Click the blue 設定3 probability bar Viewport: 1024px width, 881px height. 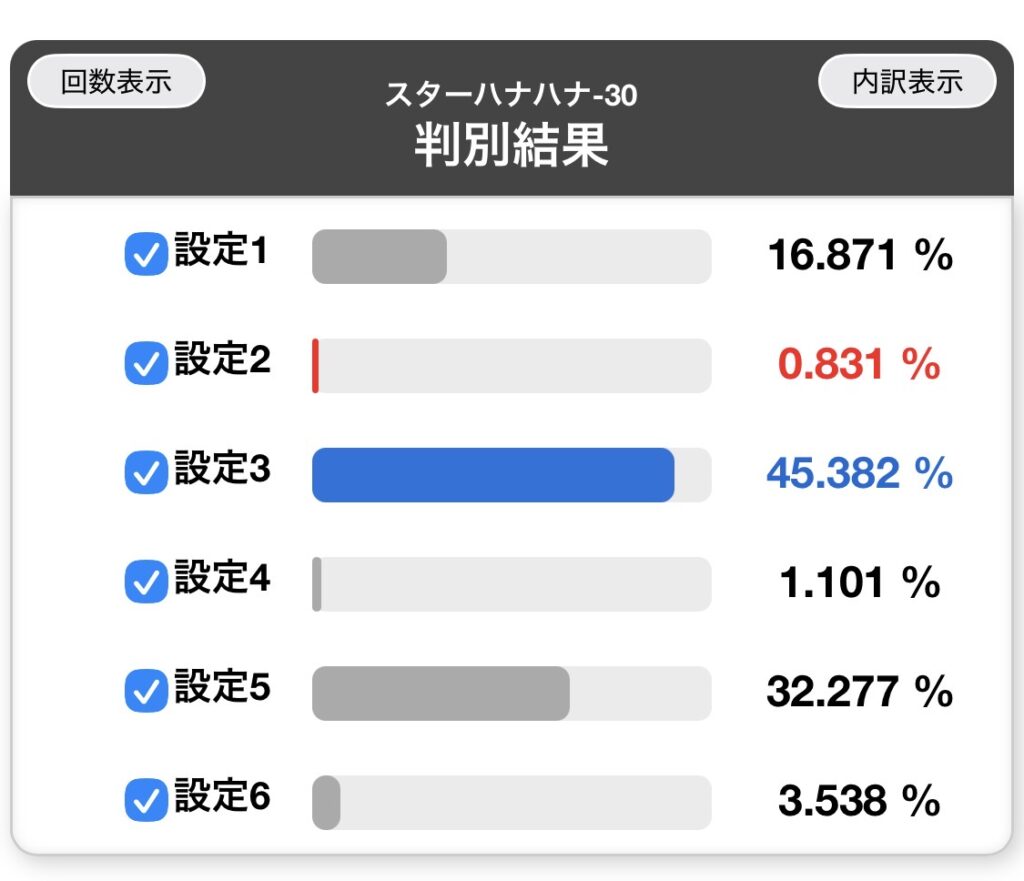point(493,475)
